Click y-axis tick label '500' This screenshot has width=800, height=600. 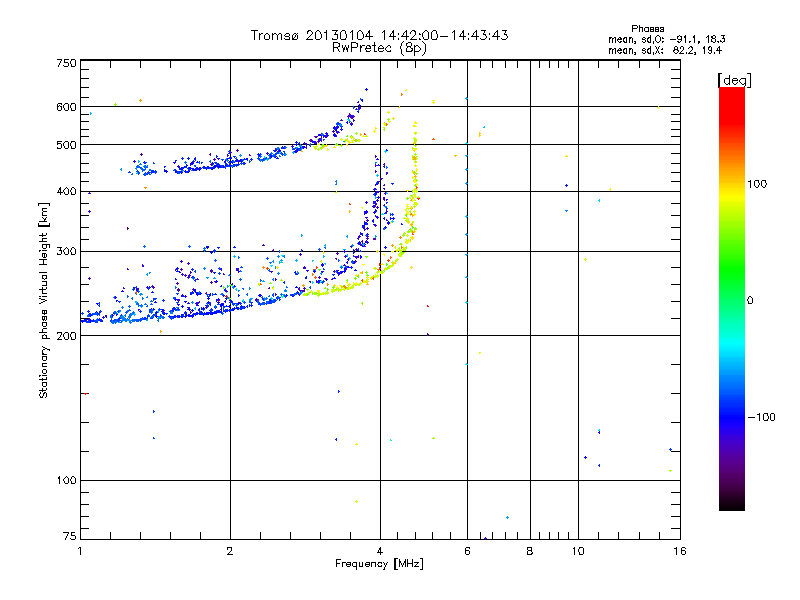pos(66,145)
